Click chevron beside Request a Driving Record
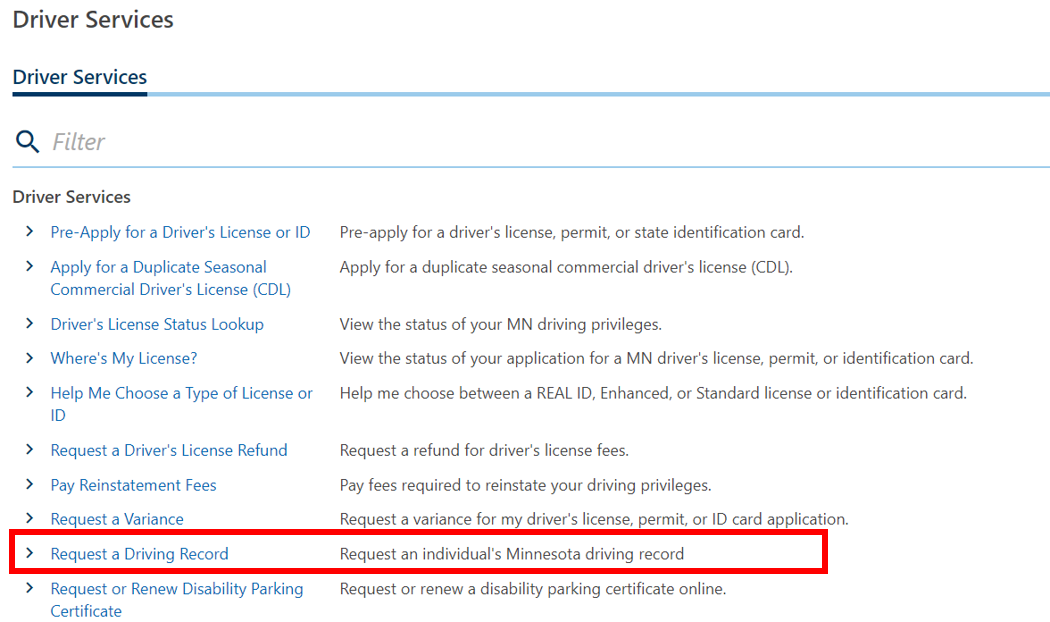This screenshot has width=1050, height=622. pos(30,555)
